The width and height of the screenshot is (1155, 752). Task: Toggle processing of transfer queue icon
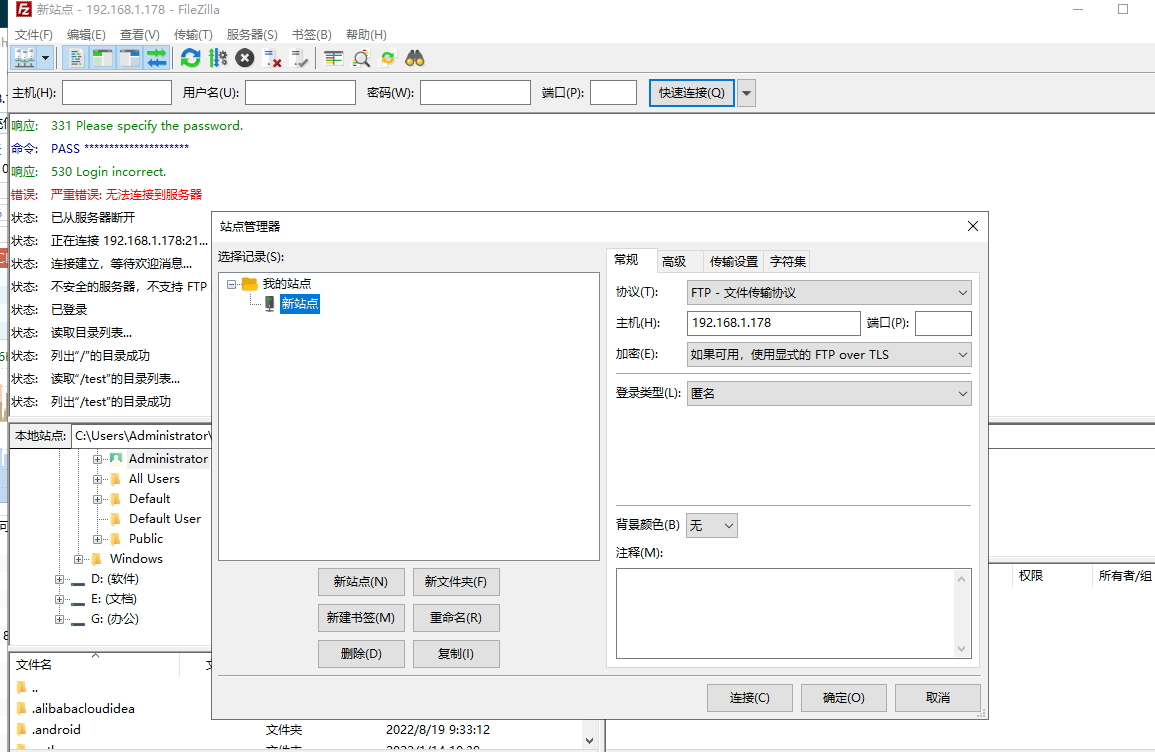pos(217,58)
